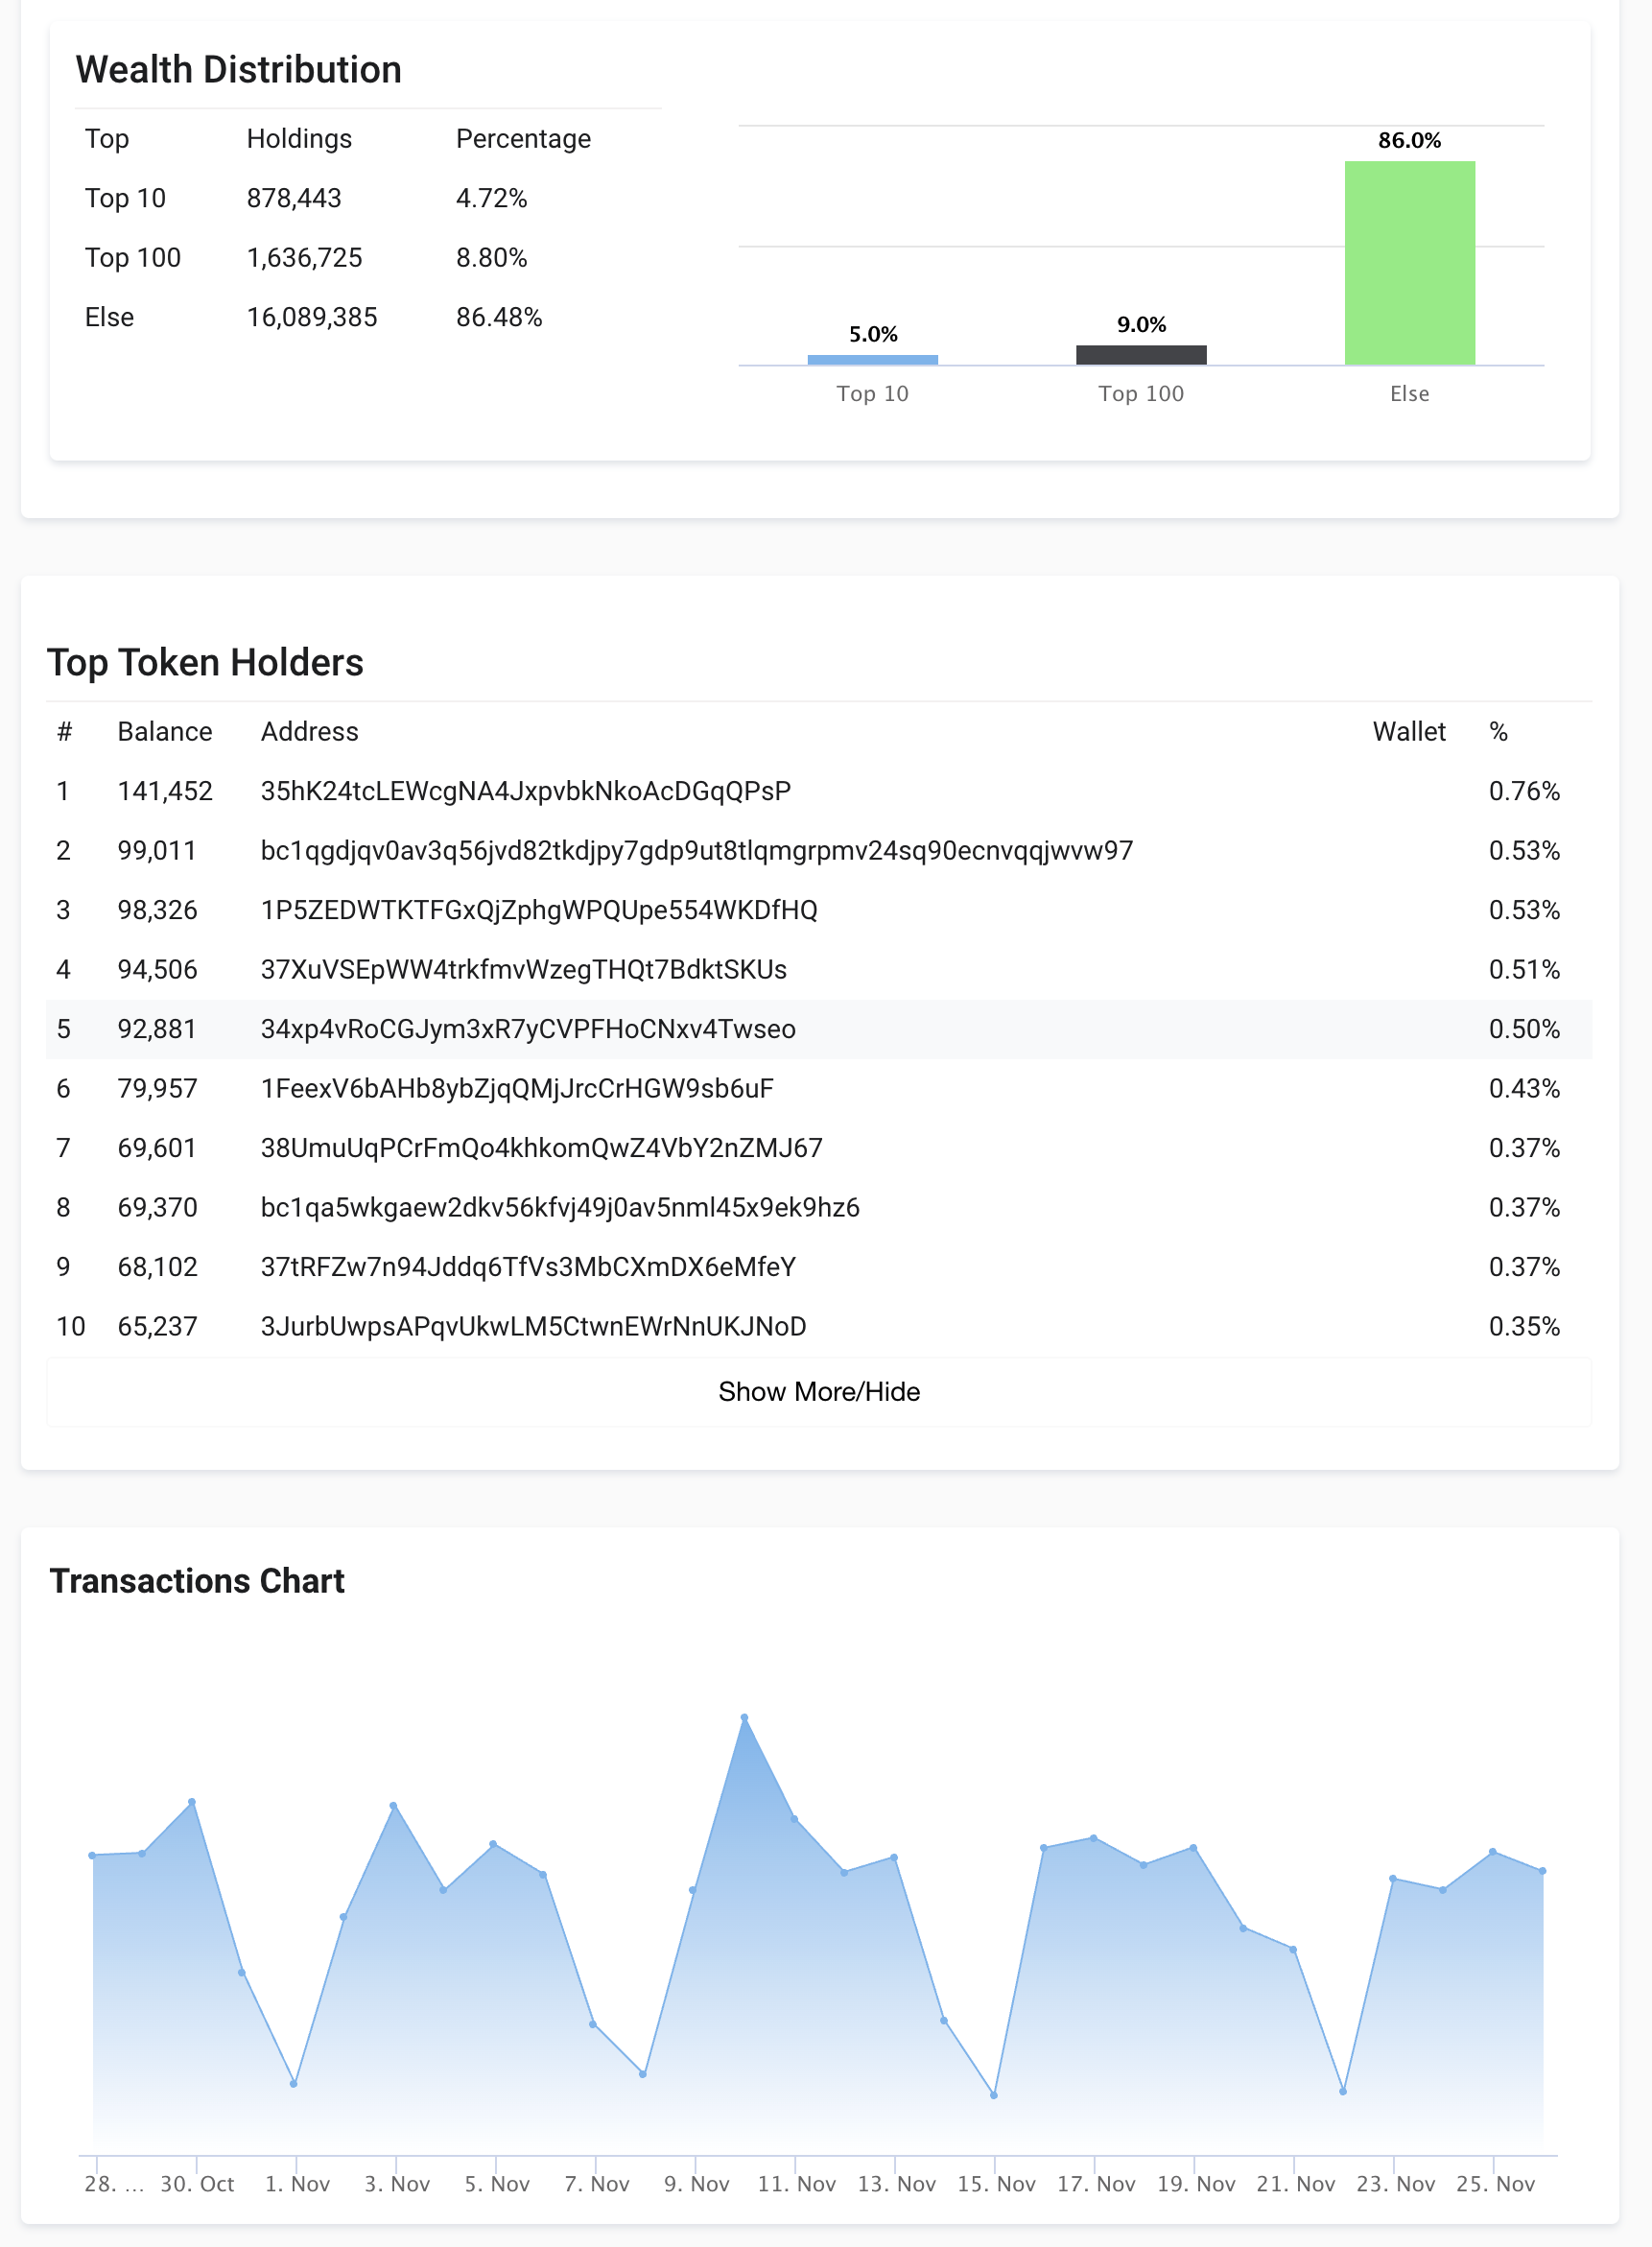1652x2247 pixels.
Task: Select the Top 100 bar on the chart
Action: [x=1140, y=352]
